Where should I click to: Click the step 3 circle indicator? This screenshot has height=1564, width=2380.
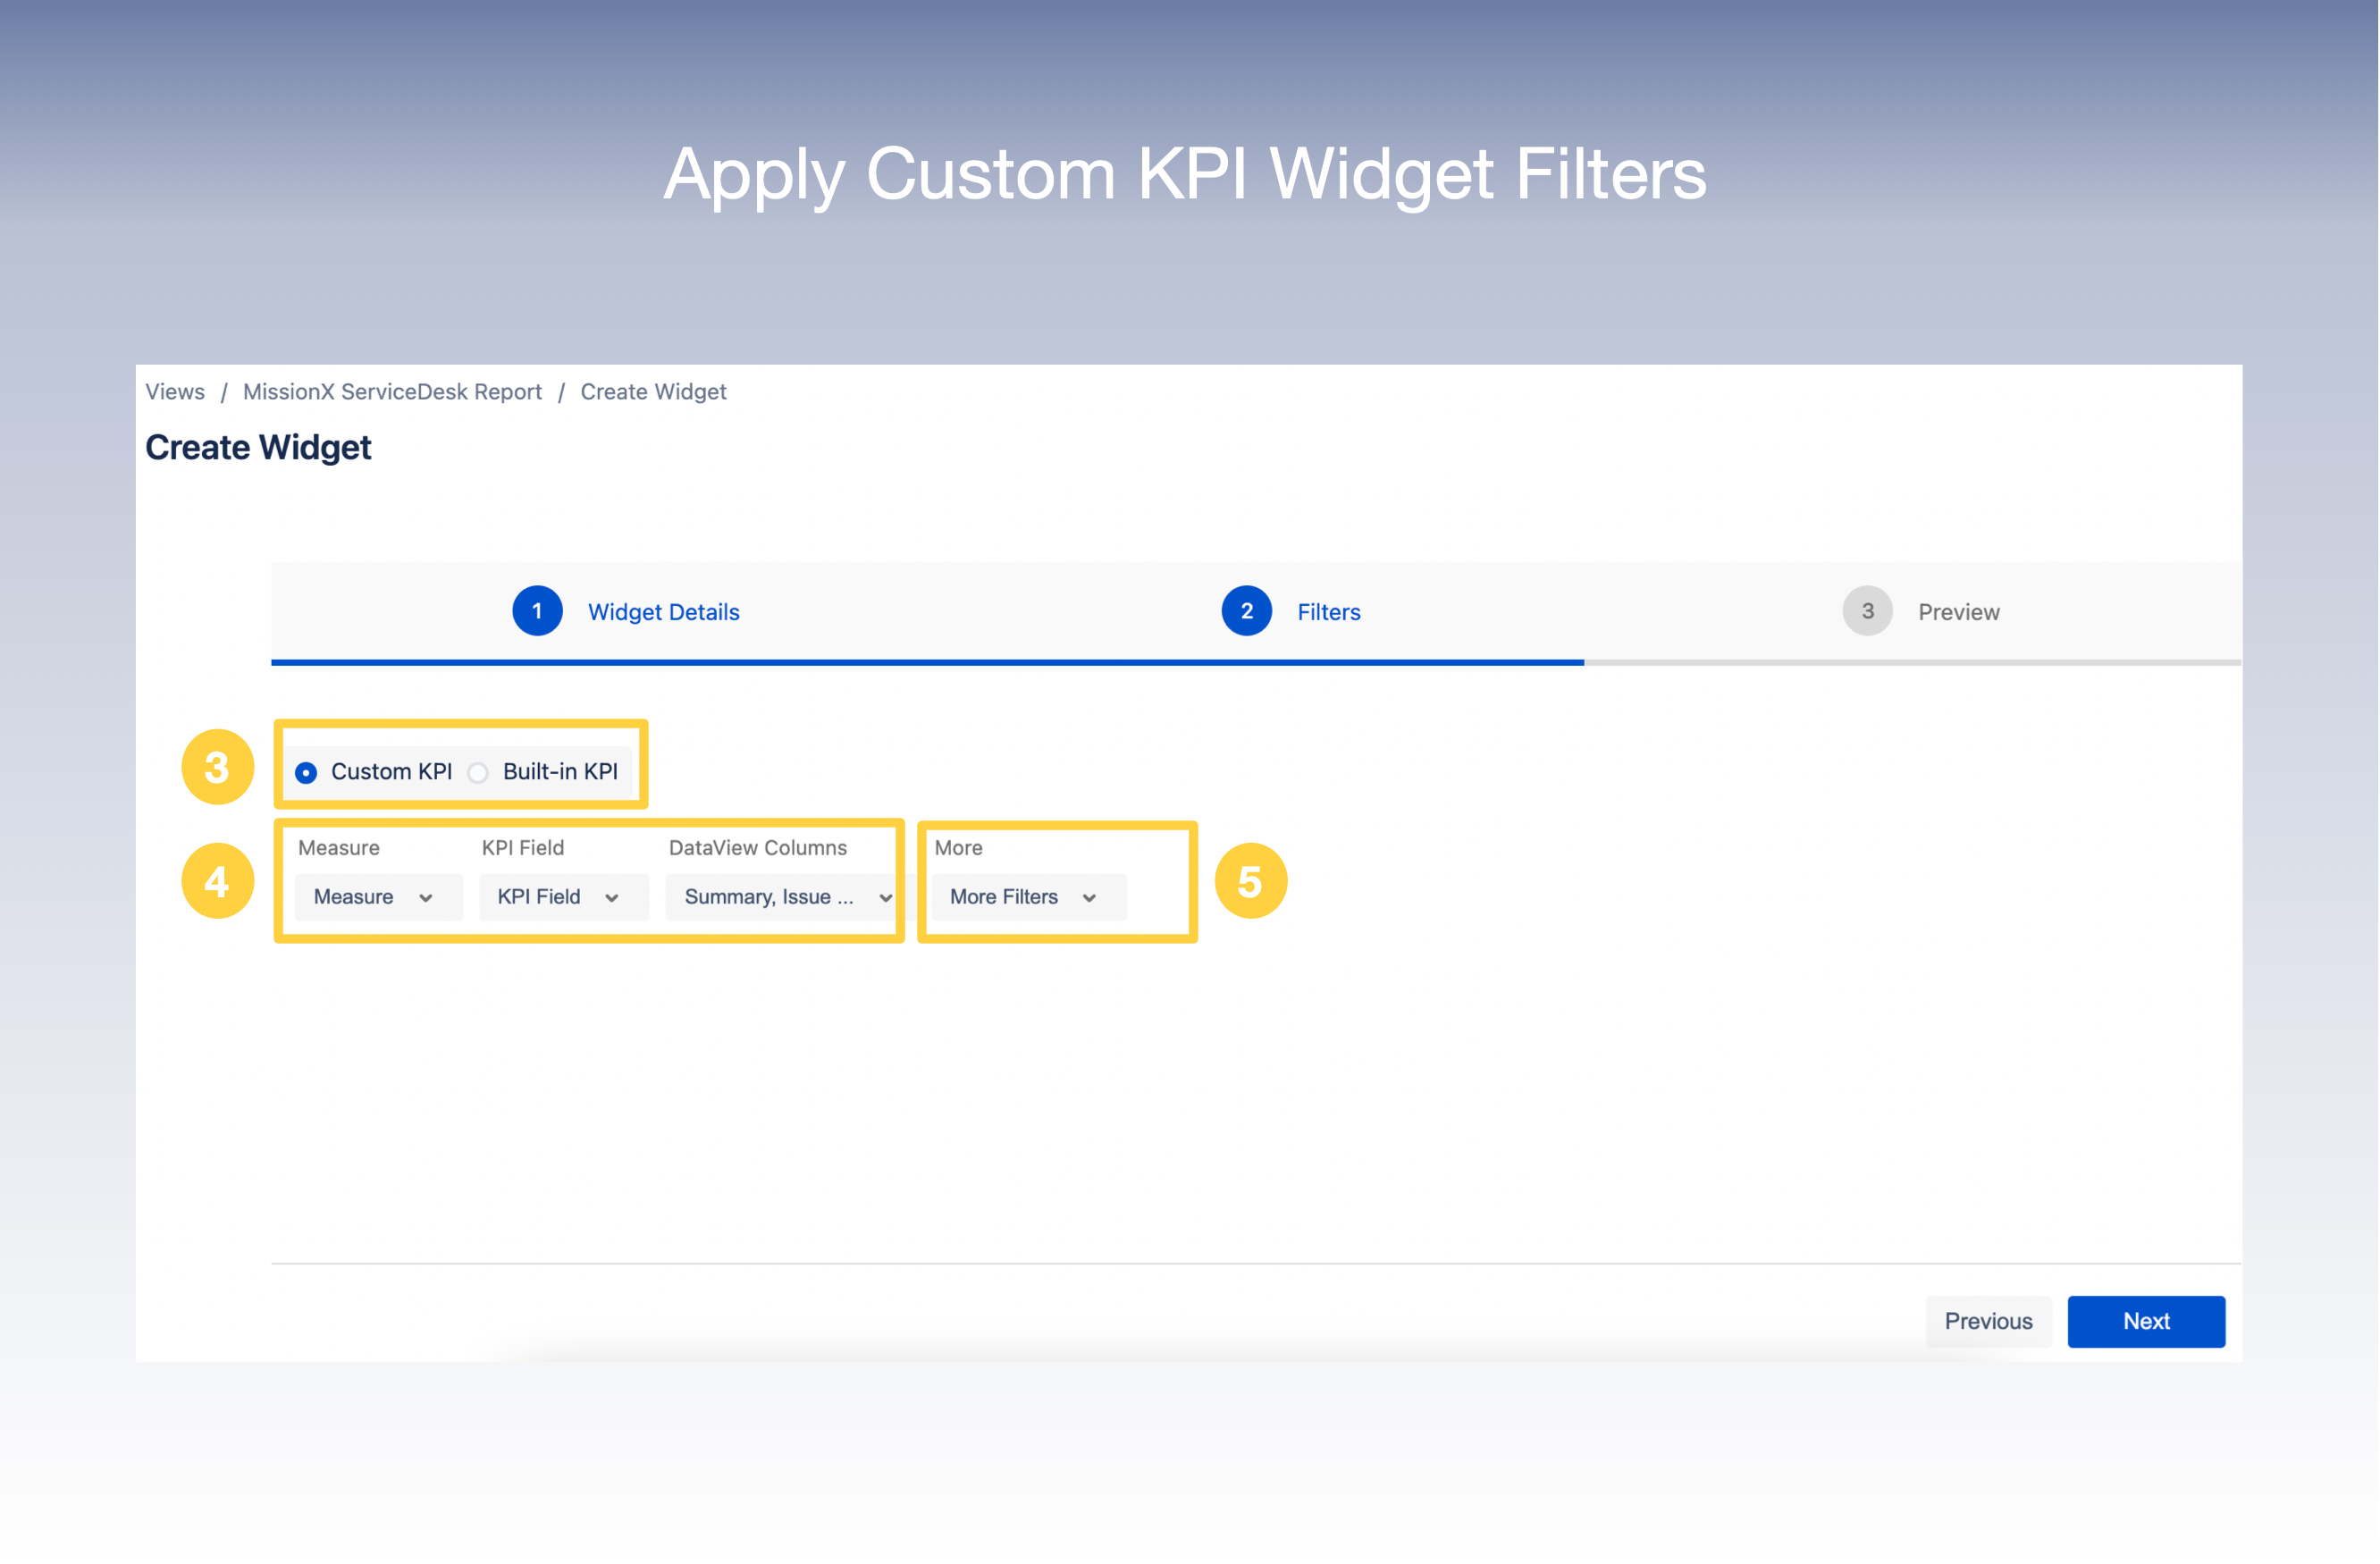click(1866, 611)
